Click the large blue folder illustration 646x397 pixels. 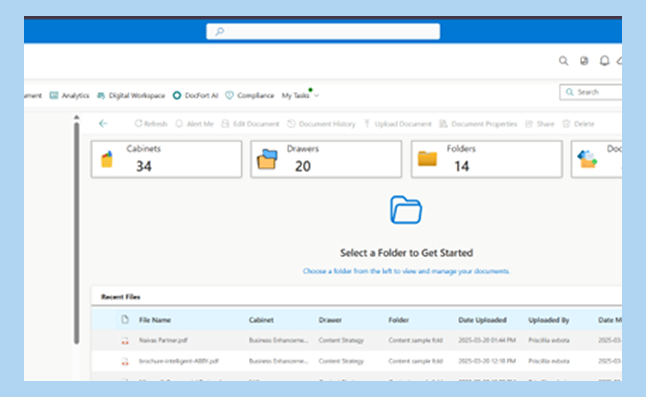pyautogui.click(x=406, y=210)
